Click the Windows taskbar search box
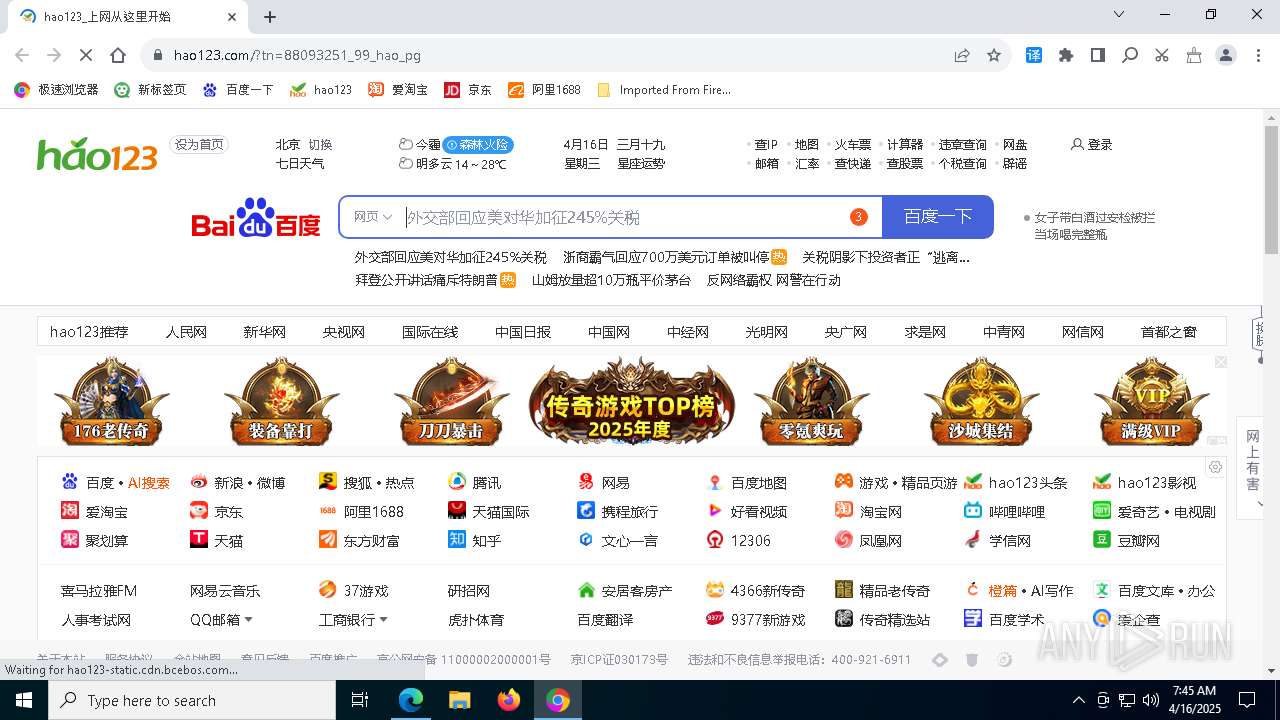 pos(192,700)
